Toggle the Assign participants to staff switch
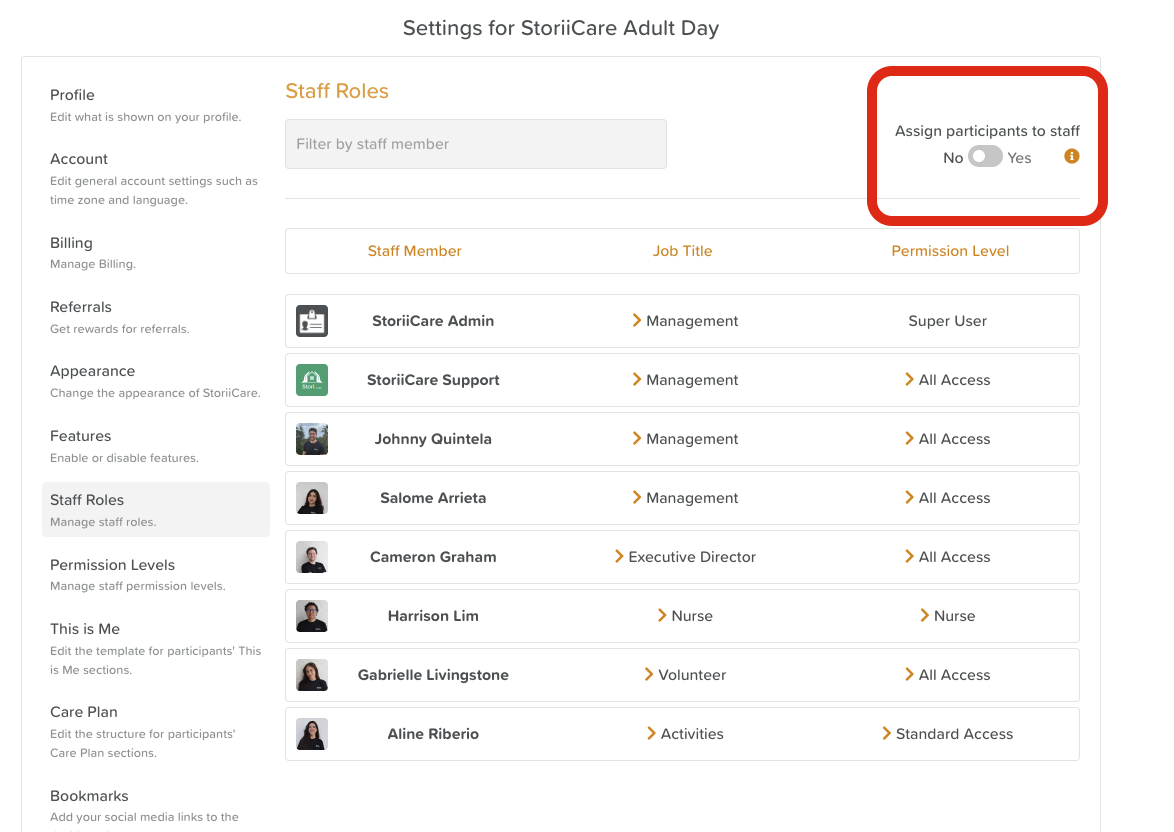The width and height of the screenshot is (1174, 832). point(985,157)
